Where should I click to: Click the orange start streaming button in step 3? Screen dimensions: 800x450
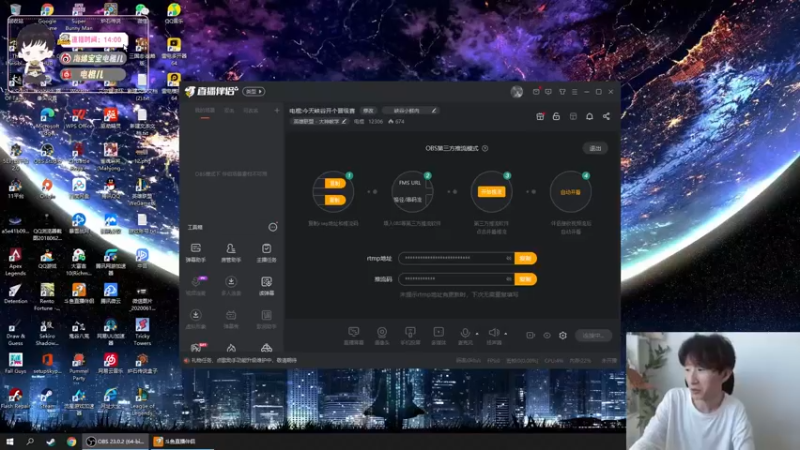coord(491,192)
